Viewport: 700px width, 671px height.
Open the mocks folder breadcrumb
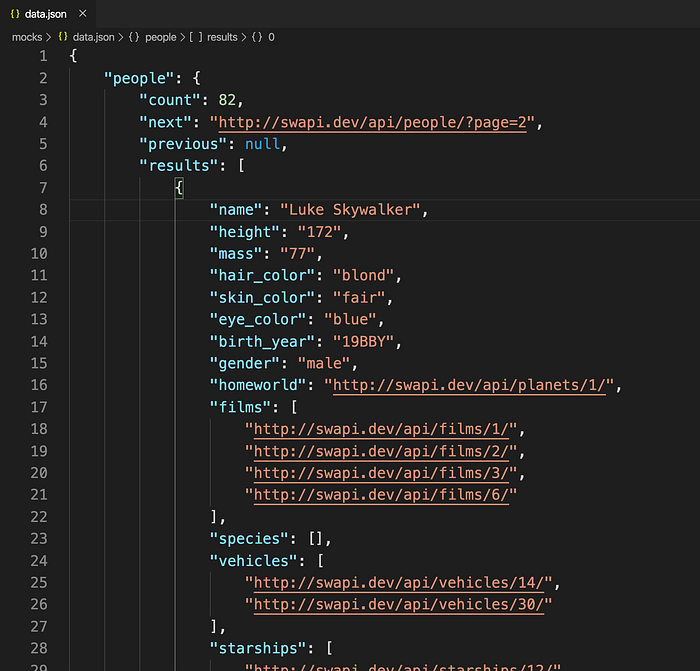click(27, 37)
